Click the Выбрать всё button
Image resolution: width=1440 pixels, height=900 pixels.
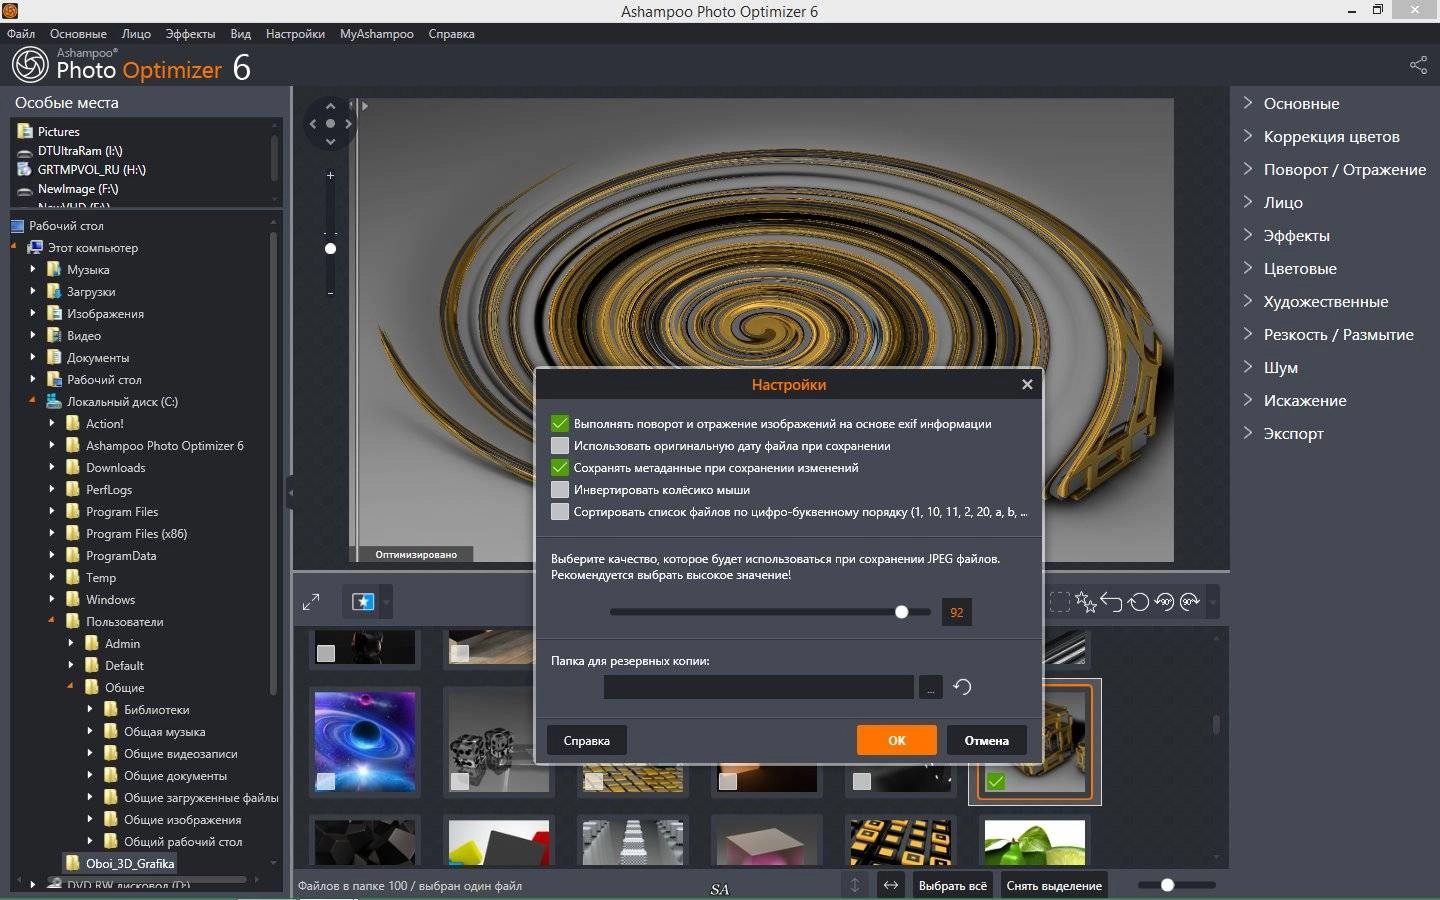click(x=952, y=885)
